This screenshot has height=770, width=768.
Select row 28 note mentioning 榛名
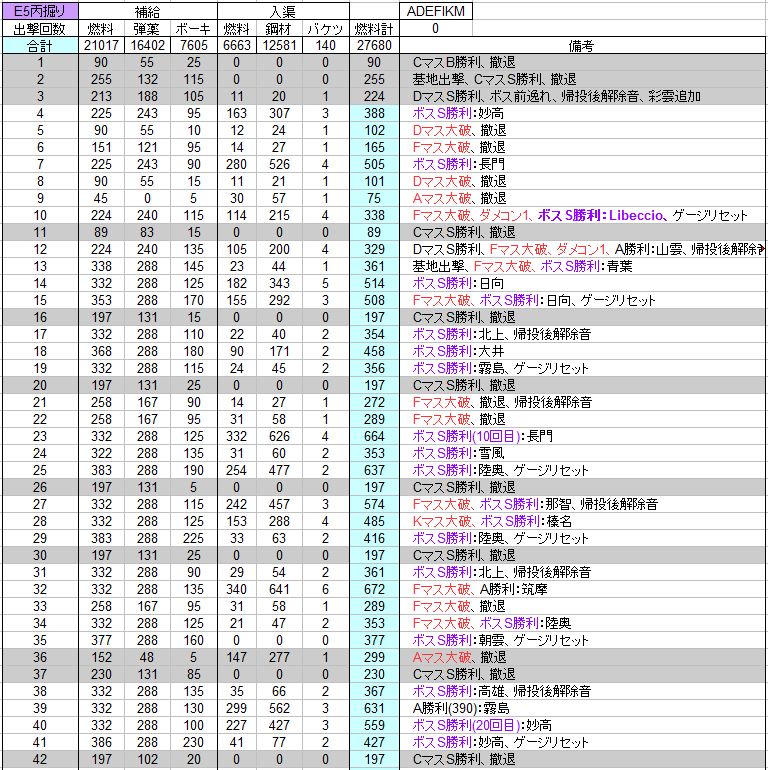[493, 522]
